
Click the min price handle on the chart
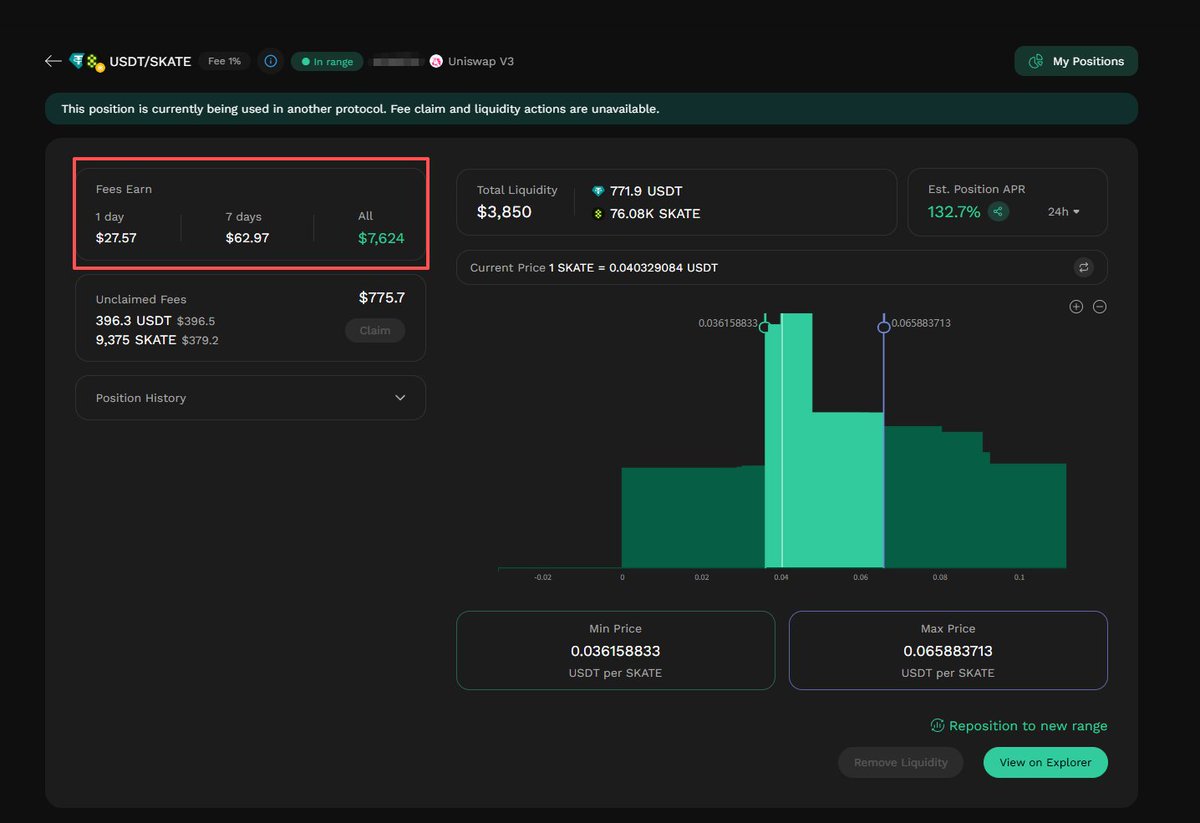pos(765,326)
